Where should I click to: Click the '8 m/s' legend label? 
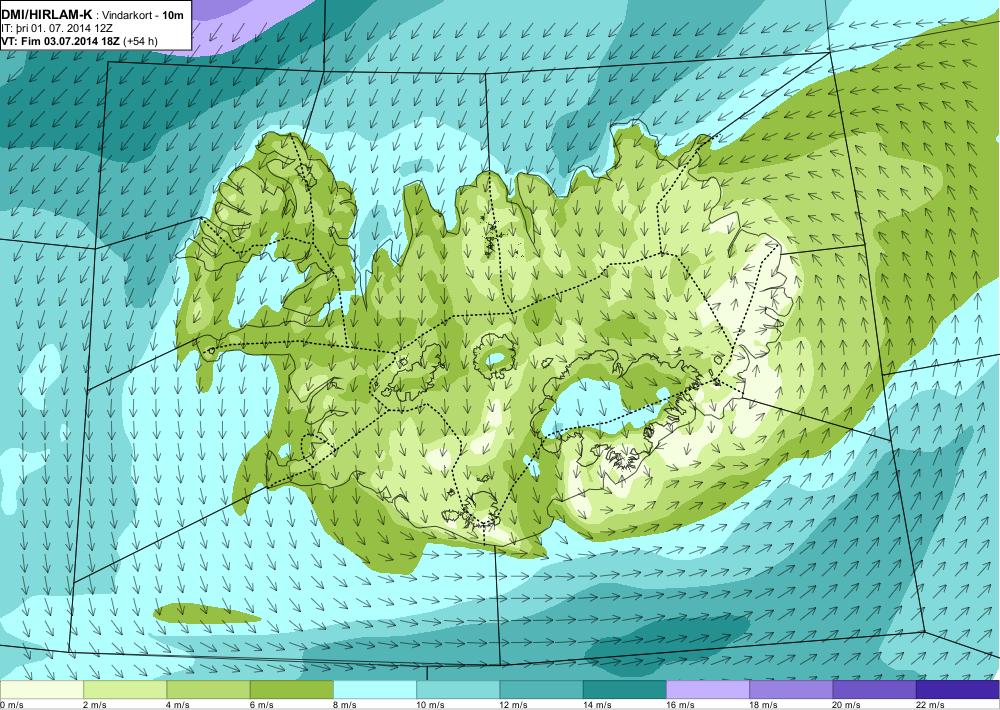tap(345, 705)
